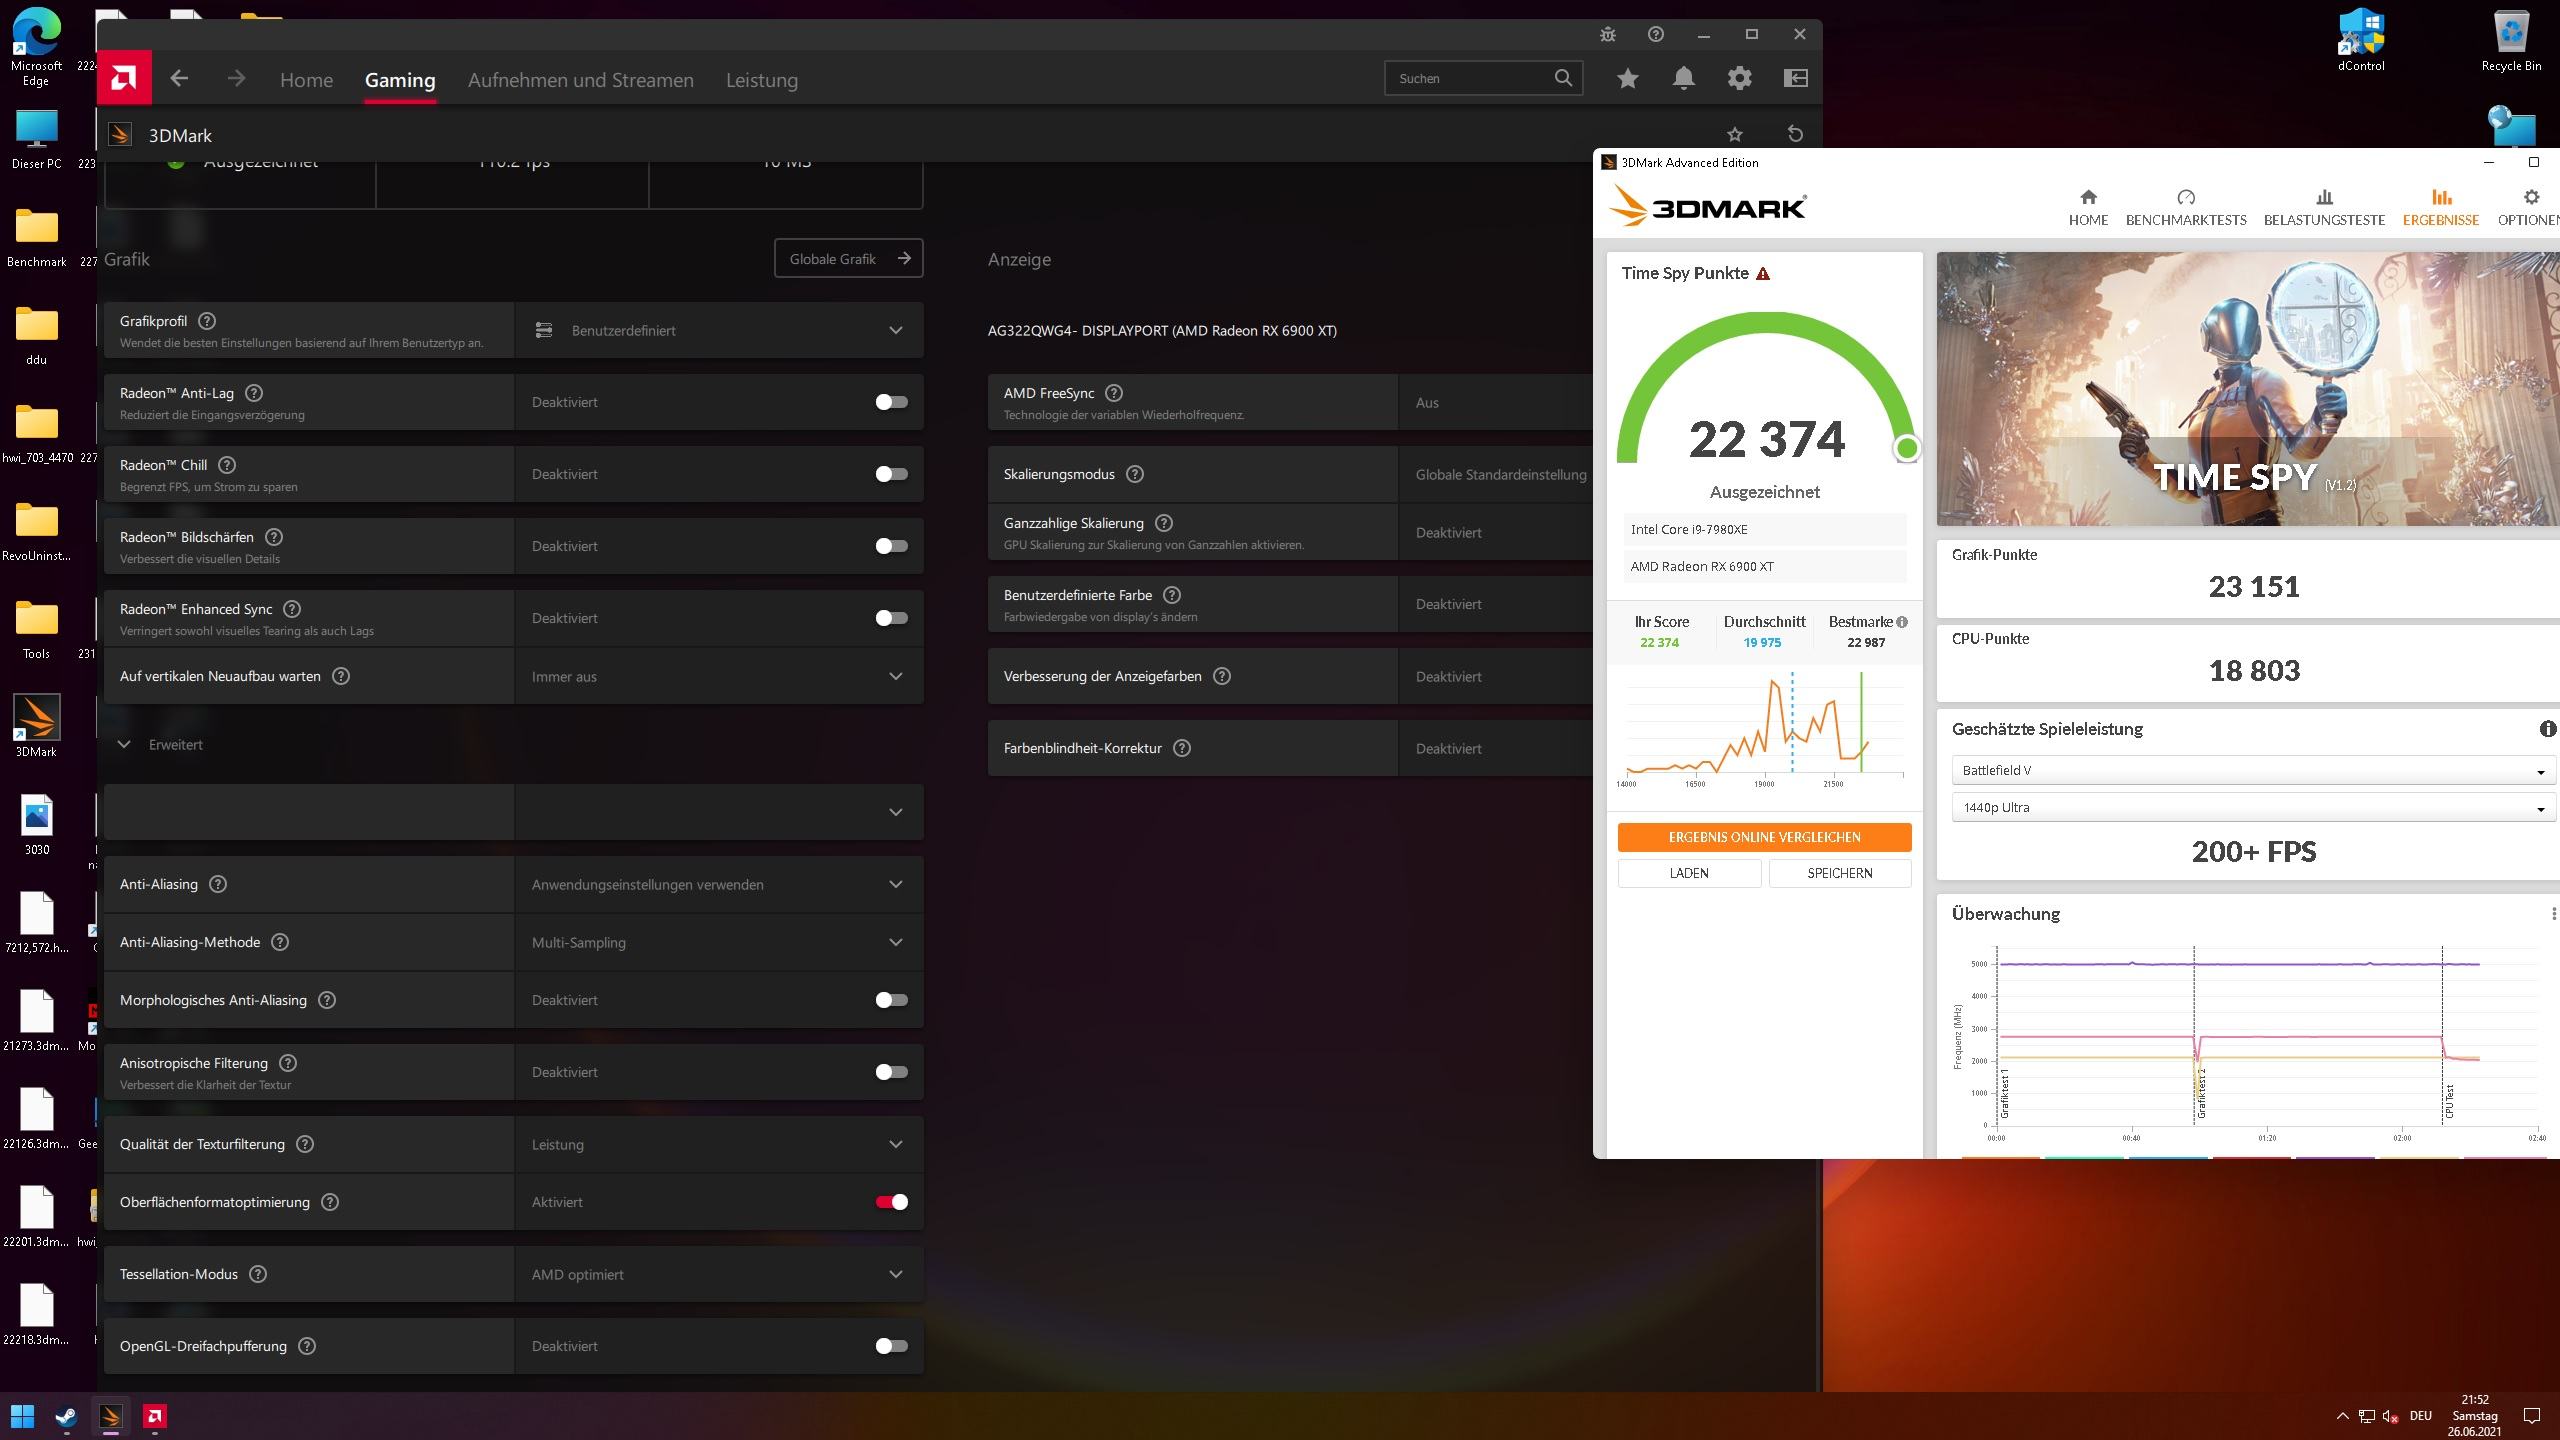Click SPEICHERN button in 3DMark
The image size is (2560, 1440).
pos(1840,873)
